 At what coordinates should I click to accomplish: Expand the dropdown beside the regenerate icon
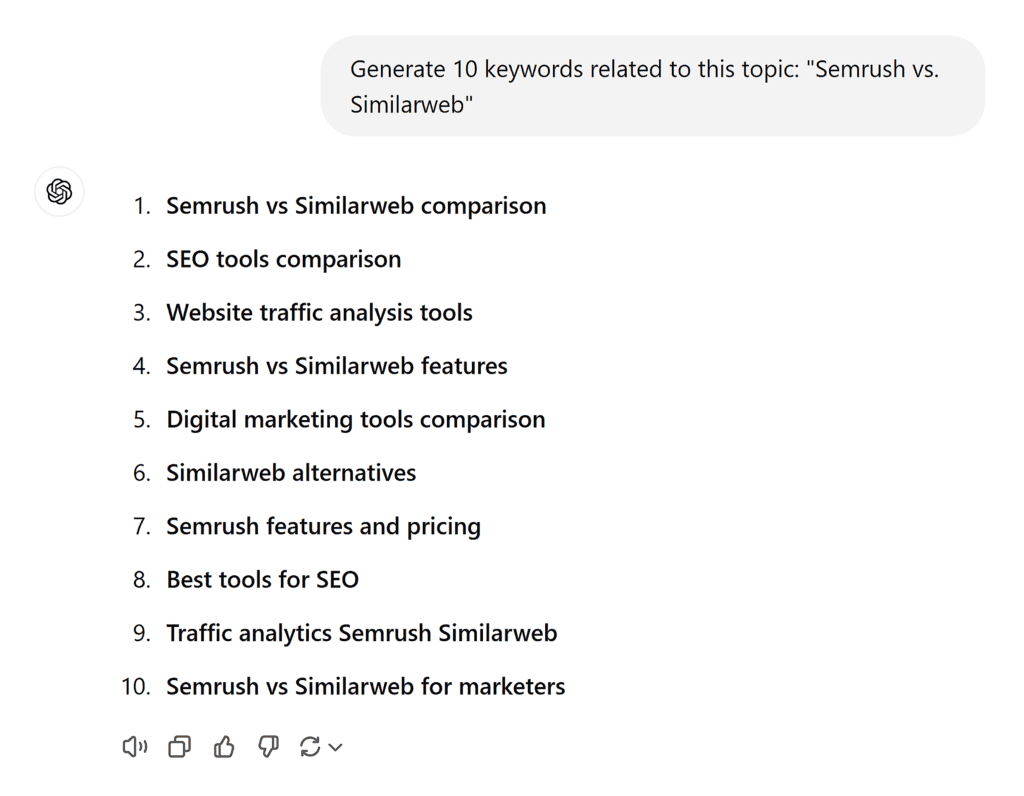click(x=335, y=747)
